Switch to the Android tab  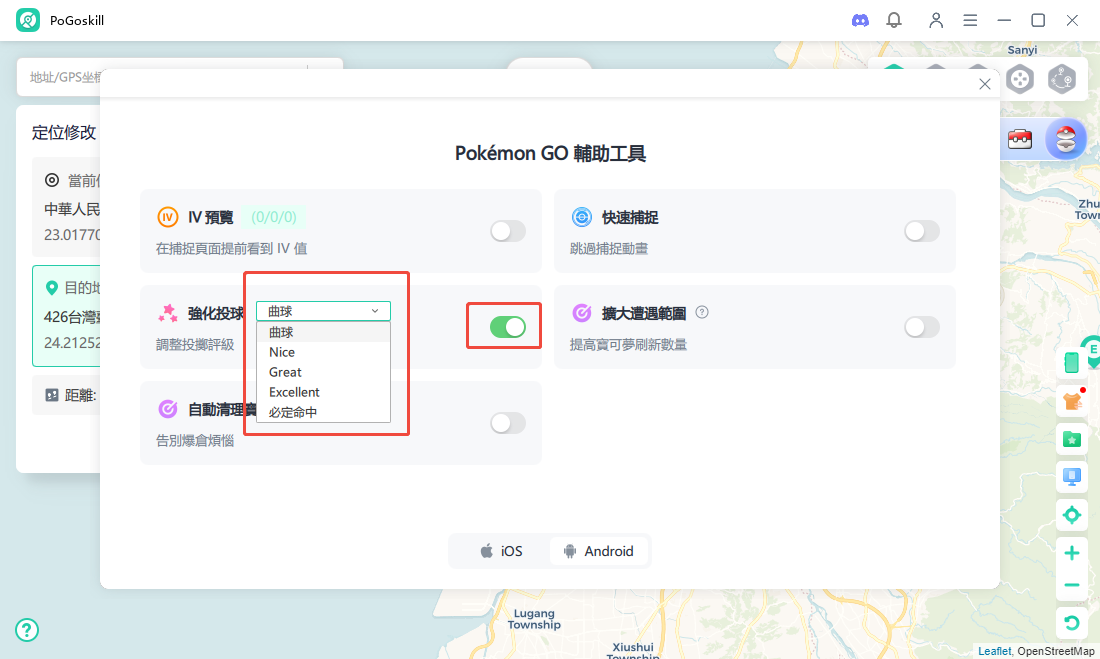pyautogui.click(x=598, y=551)
